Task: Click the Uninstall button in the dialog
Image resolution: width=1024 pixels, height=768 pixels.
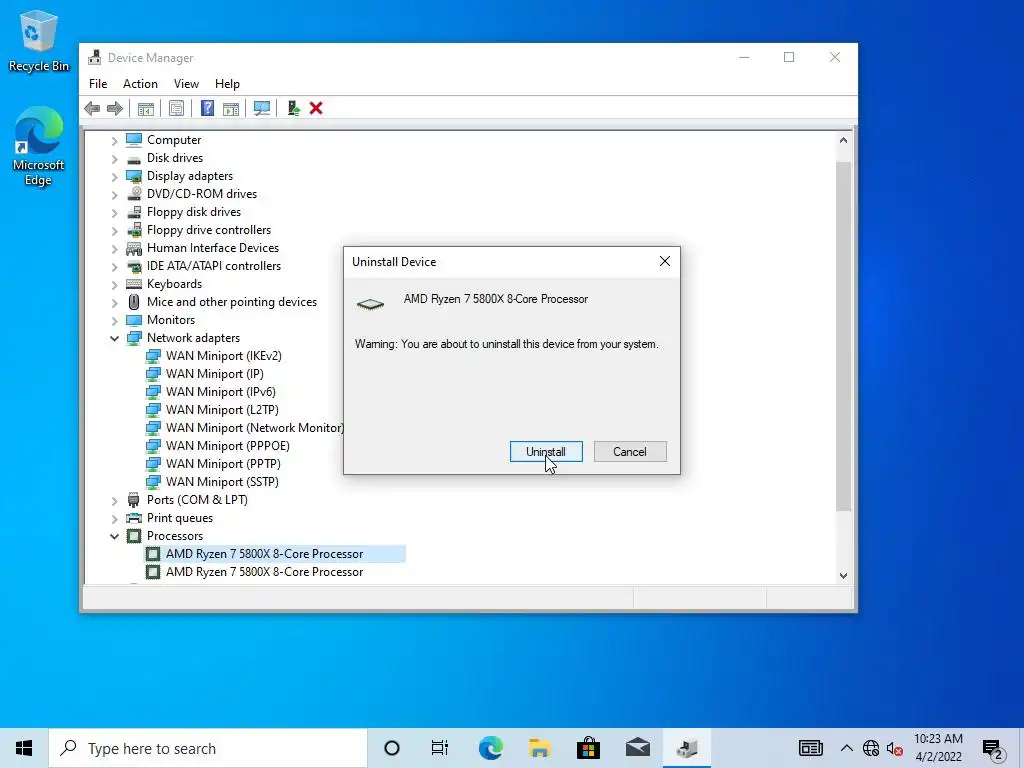Action: coord(546,451)
